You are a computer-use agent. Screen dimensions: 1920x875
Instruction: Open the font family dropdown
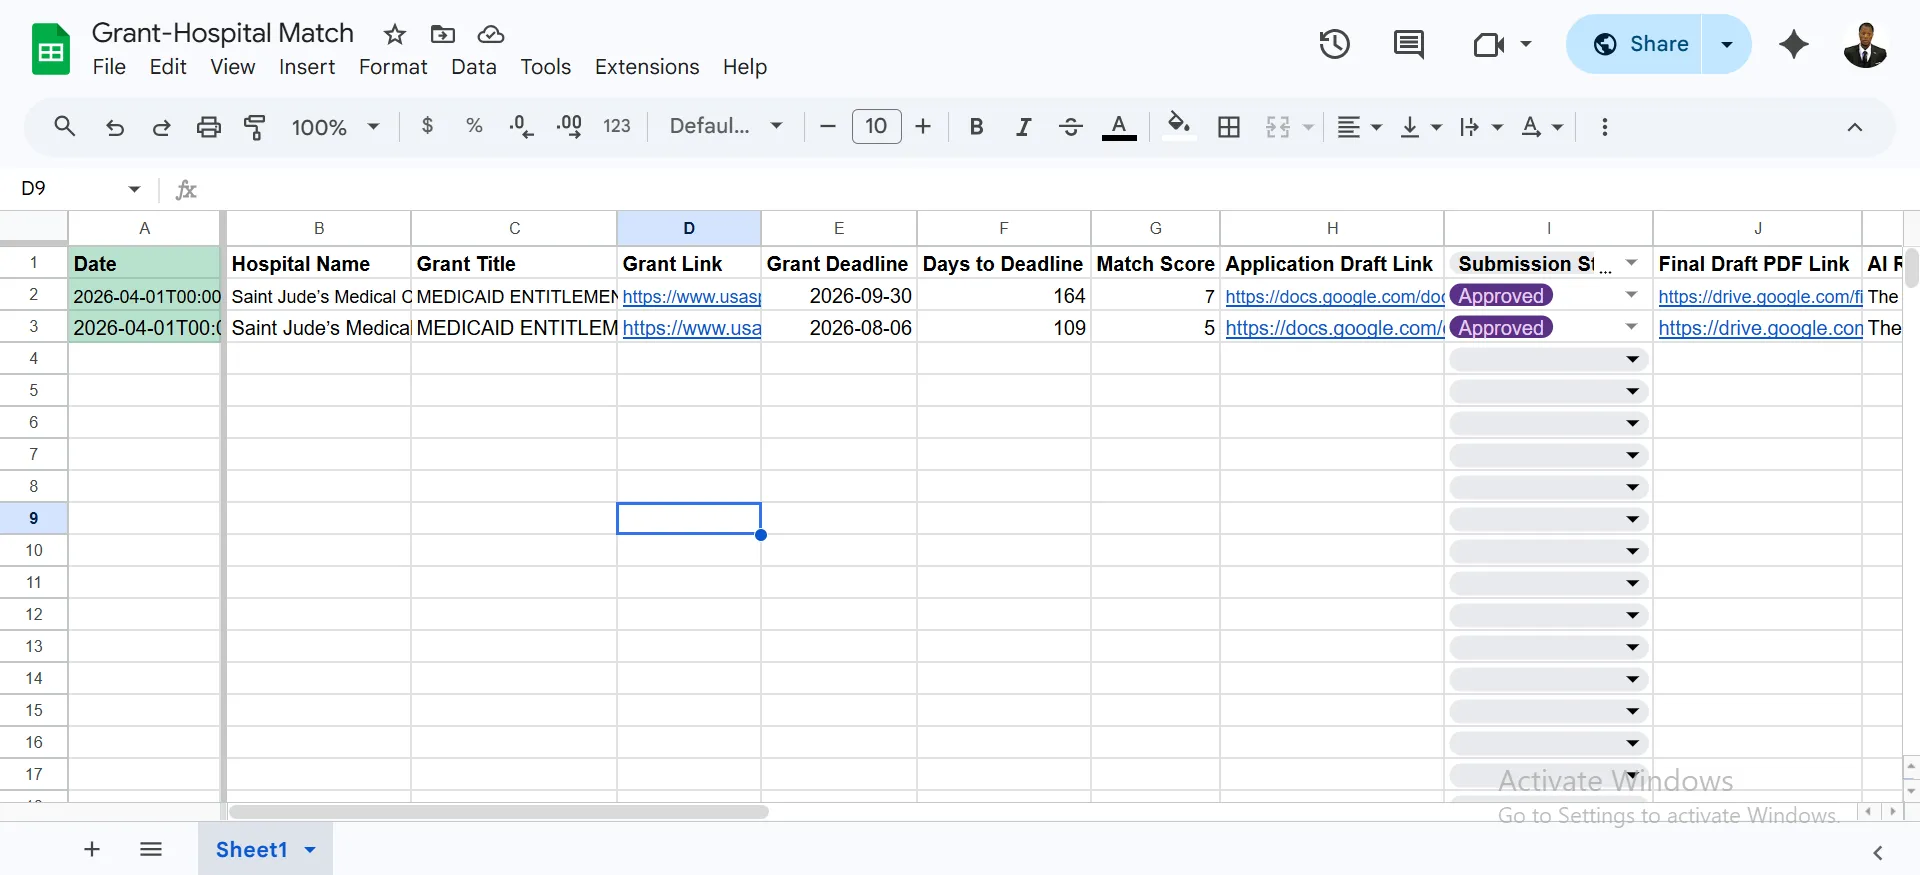click(726, 126)
